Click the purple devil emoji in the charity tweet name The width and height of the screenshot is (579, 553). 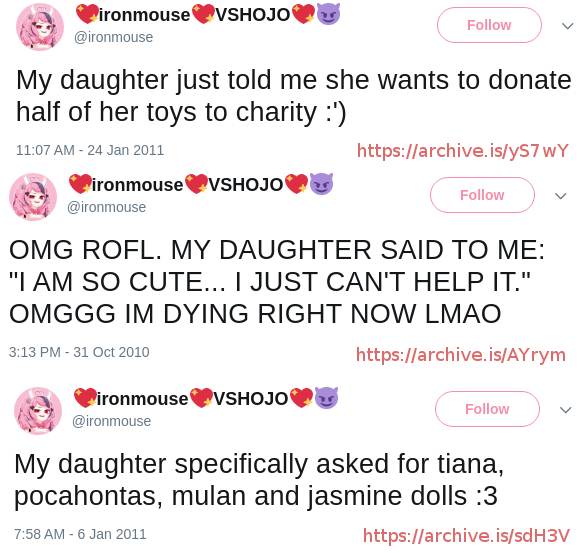[x=328, y=15]
